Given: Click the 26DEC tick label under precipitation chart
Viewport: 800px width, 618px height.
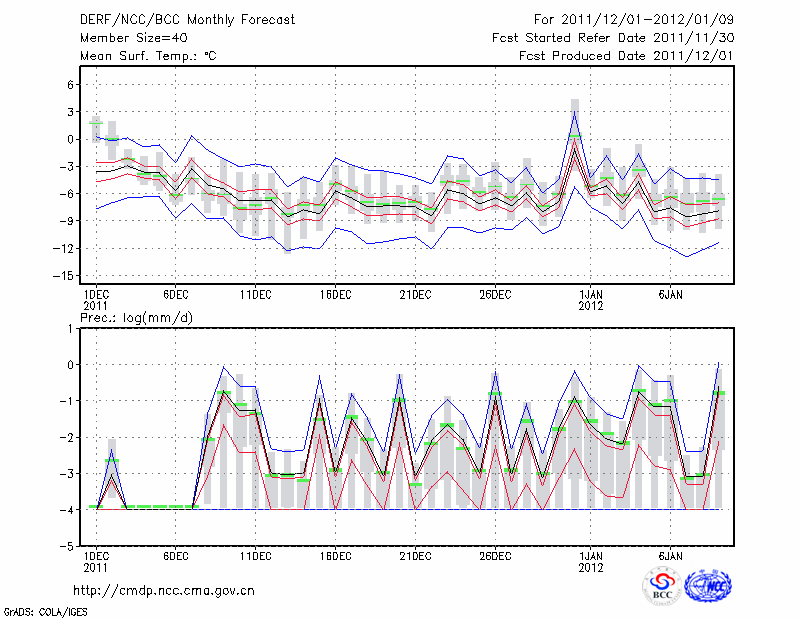Looking at the screenshot, I should click(495, 555).
